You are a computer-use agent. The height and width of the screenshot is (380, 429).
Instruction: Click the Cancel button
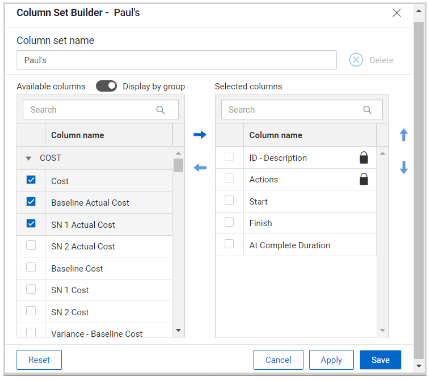[278, 360]
